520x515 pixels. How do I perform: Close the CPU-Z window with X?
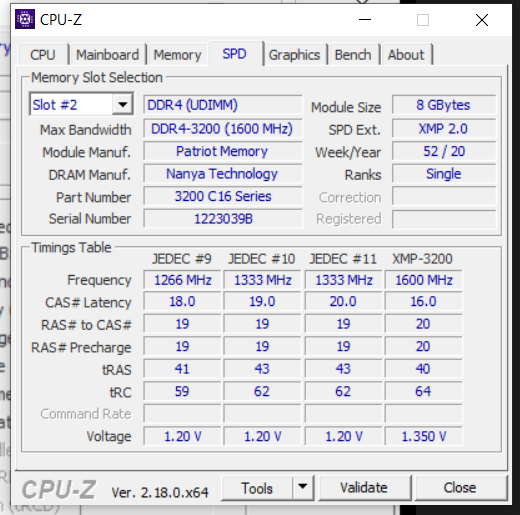[x=482, y=20]
